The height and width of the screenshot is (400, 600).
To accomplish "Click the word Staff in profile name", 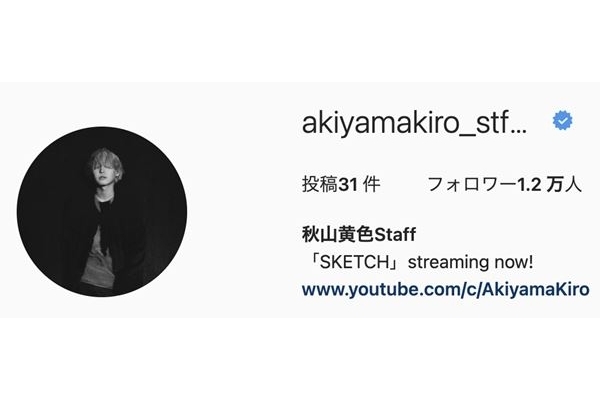I will (x=395, y=235).
